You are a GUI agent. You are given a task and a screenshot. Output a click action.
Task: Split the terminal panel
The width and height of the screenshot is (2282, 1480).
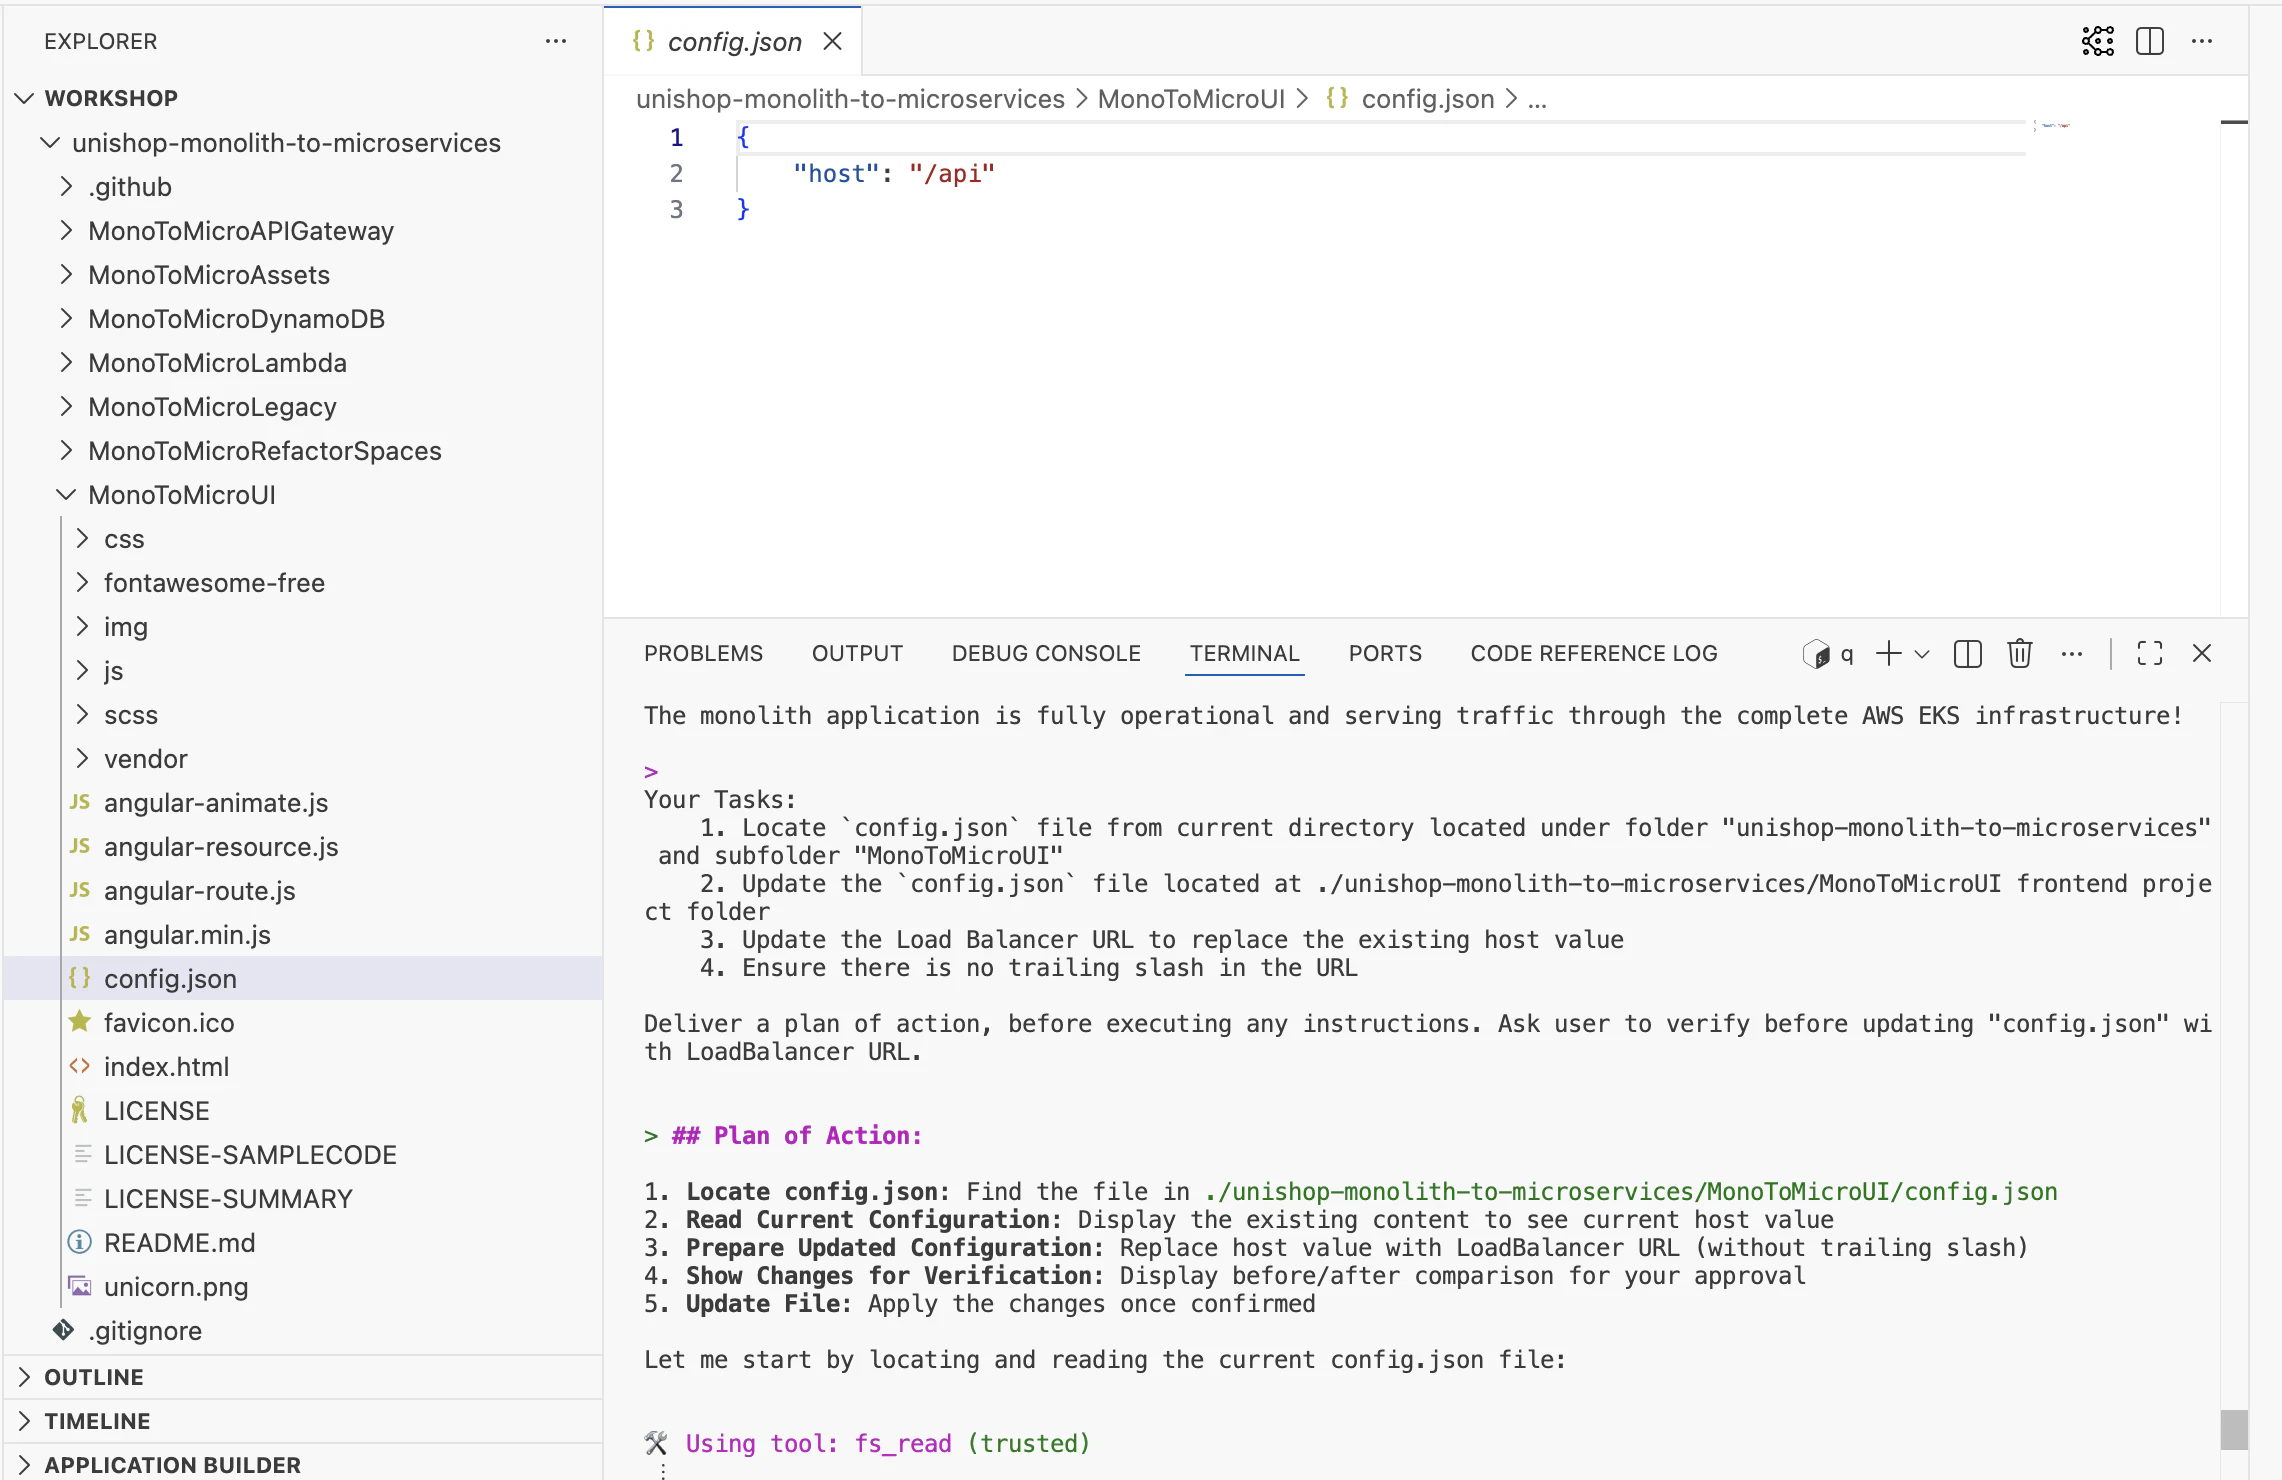click(x=1968, y=654)
